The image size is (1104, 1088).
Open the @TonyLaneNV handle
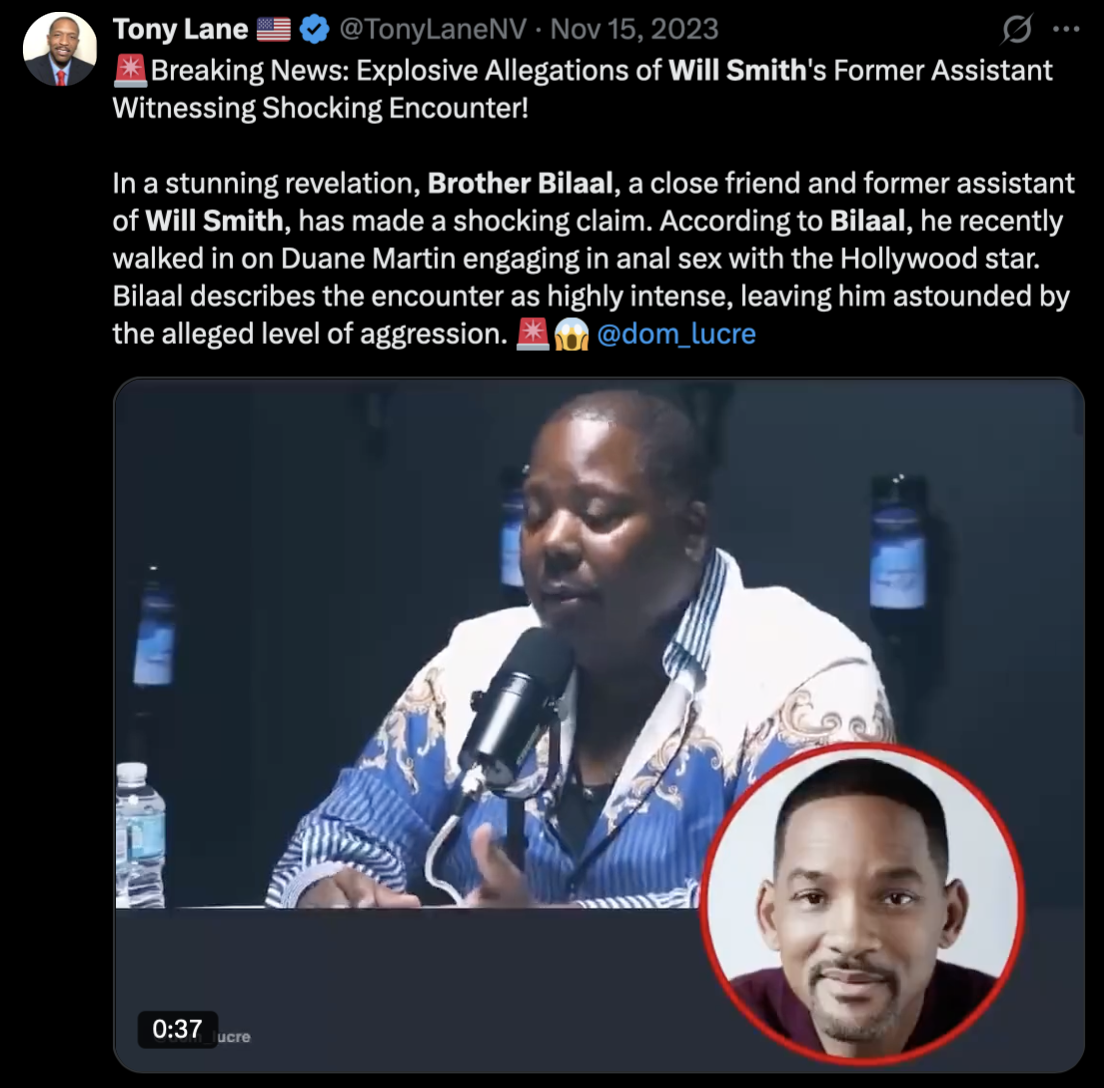(x=432, y=30)
